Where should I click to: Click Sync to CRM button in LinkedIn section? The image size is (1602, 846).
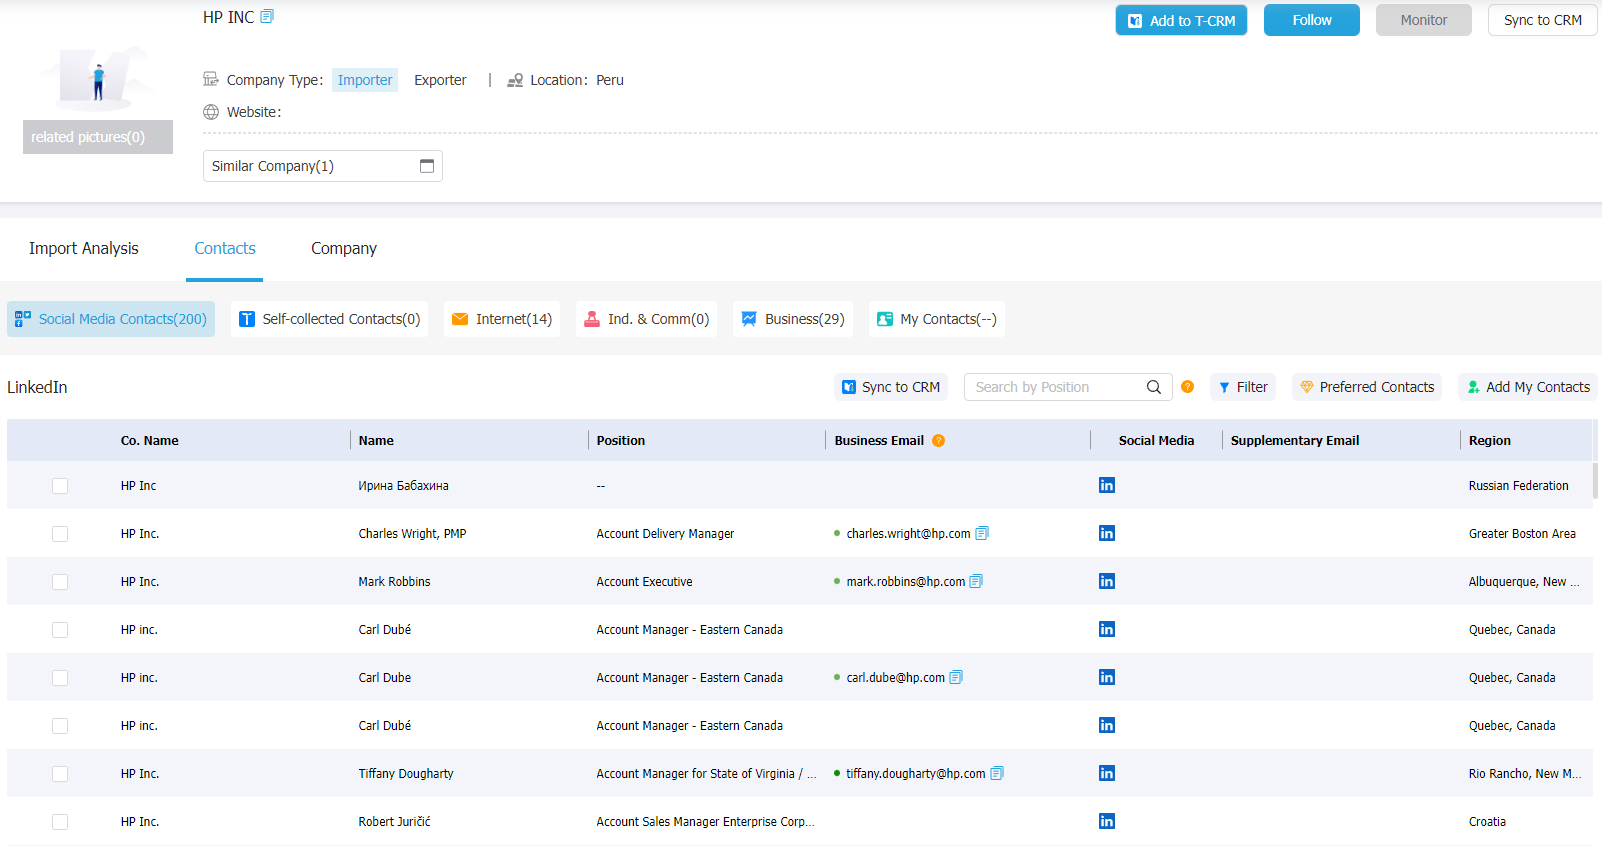(891, 387)
